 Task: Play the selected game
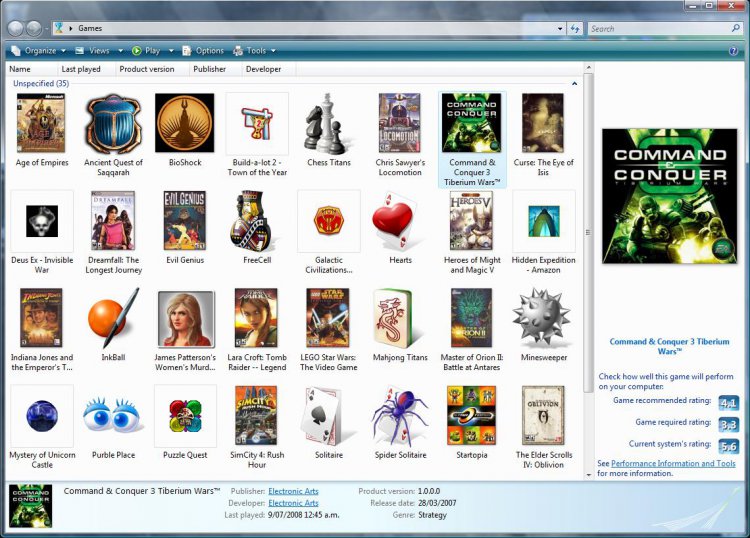147,51
